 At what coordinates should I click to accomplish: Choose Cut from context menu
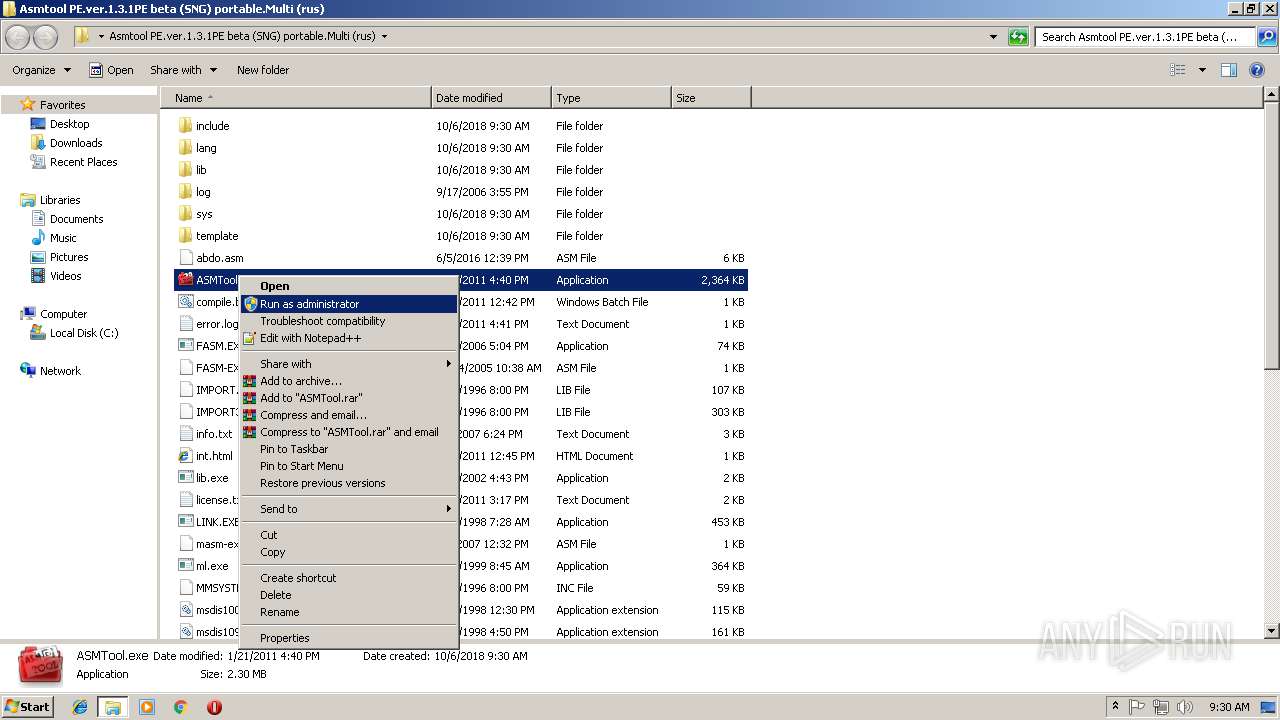(349, 535)
